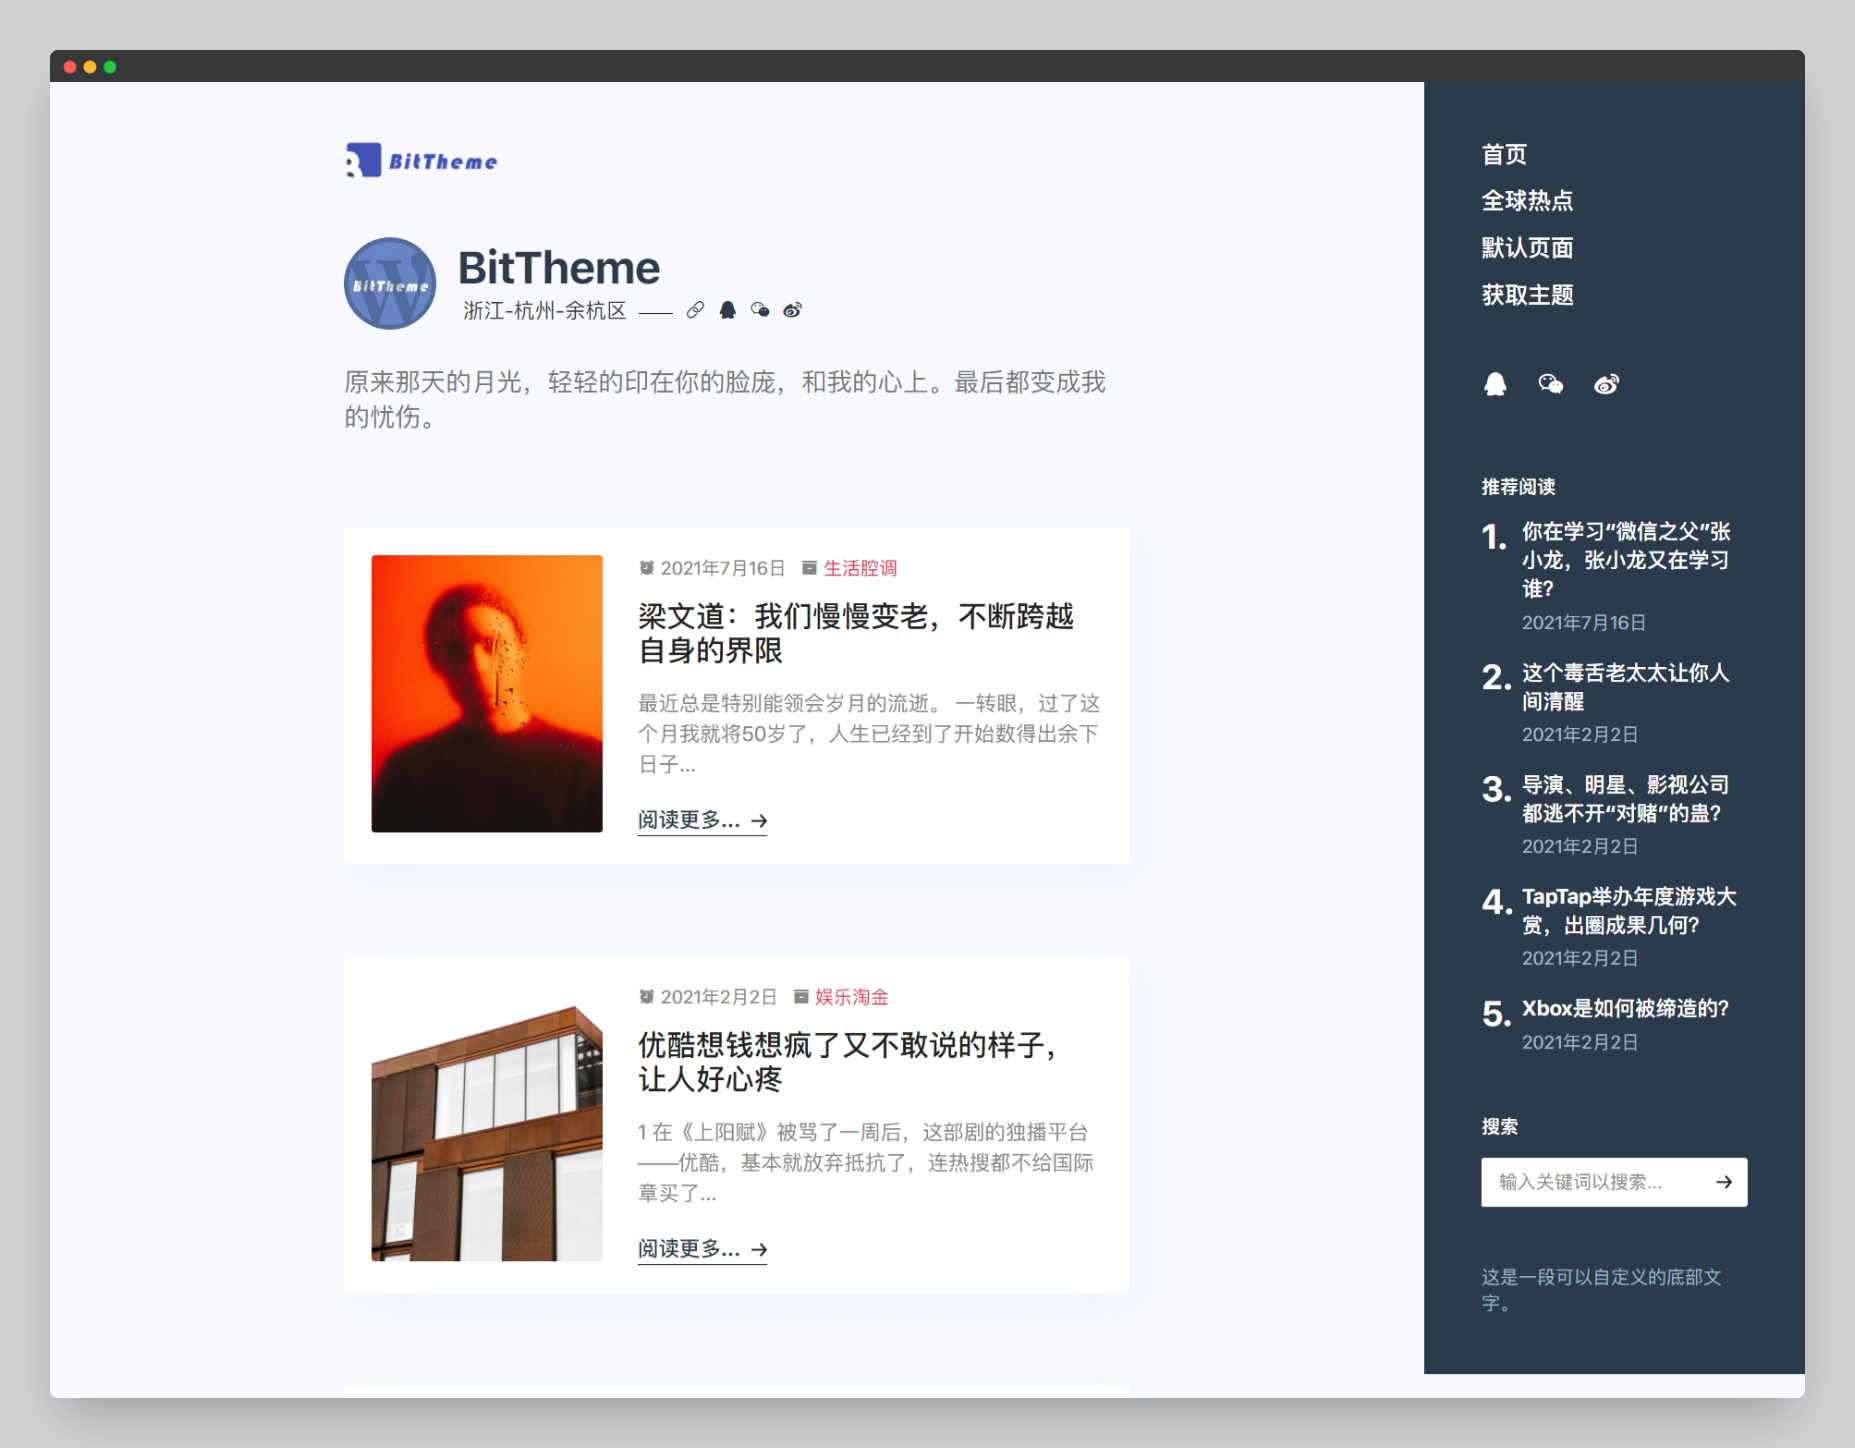This screenshot has width=1855, height=1448.
Task: Click the date 2021年2月2日 on 优酷 article
Action: pos(719,997)
